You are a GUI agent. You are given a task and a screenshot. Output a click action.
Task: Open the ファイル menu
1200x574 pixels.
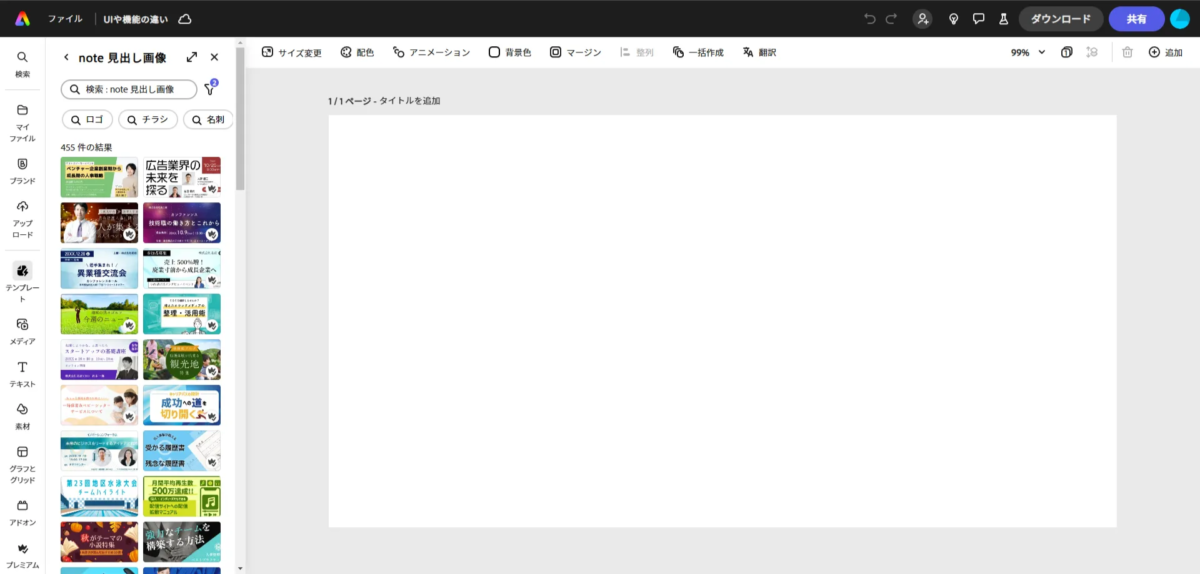click(65, 19)
